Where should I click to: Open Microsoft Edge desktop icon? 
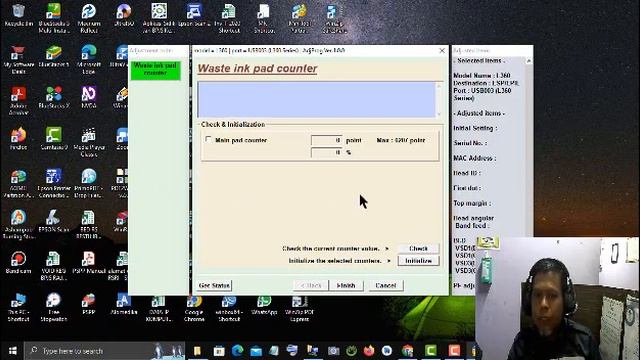pos(89,60)
